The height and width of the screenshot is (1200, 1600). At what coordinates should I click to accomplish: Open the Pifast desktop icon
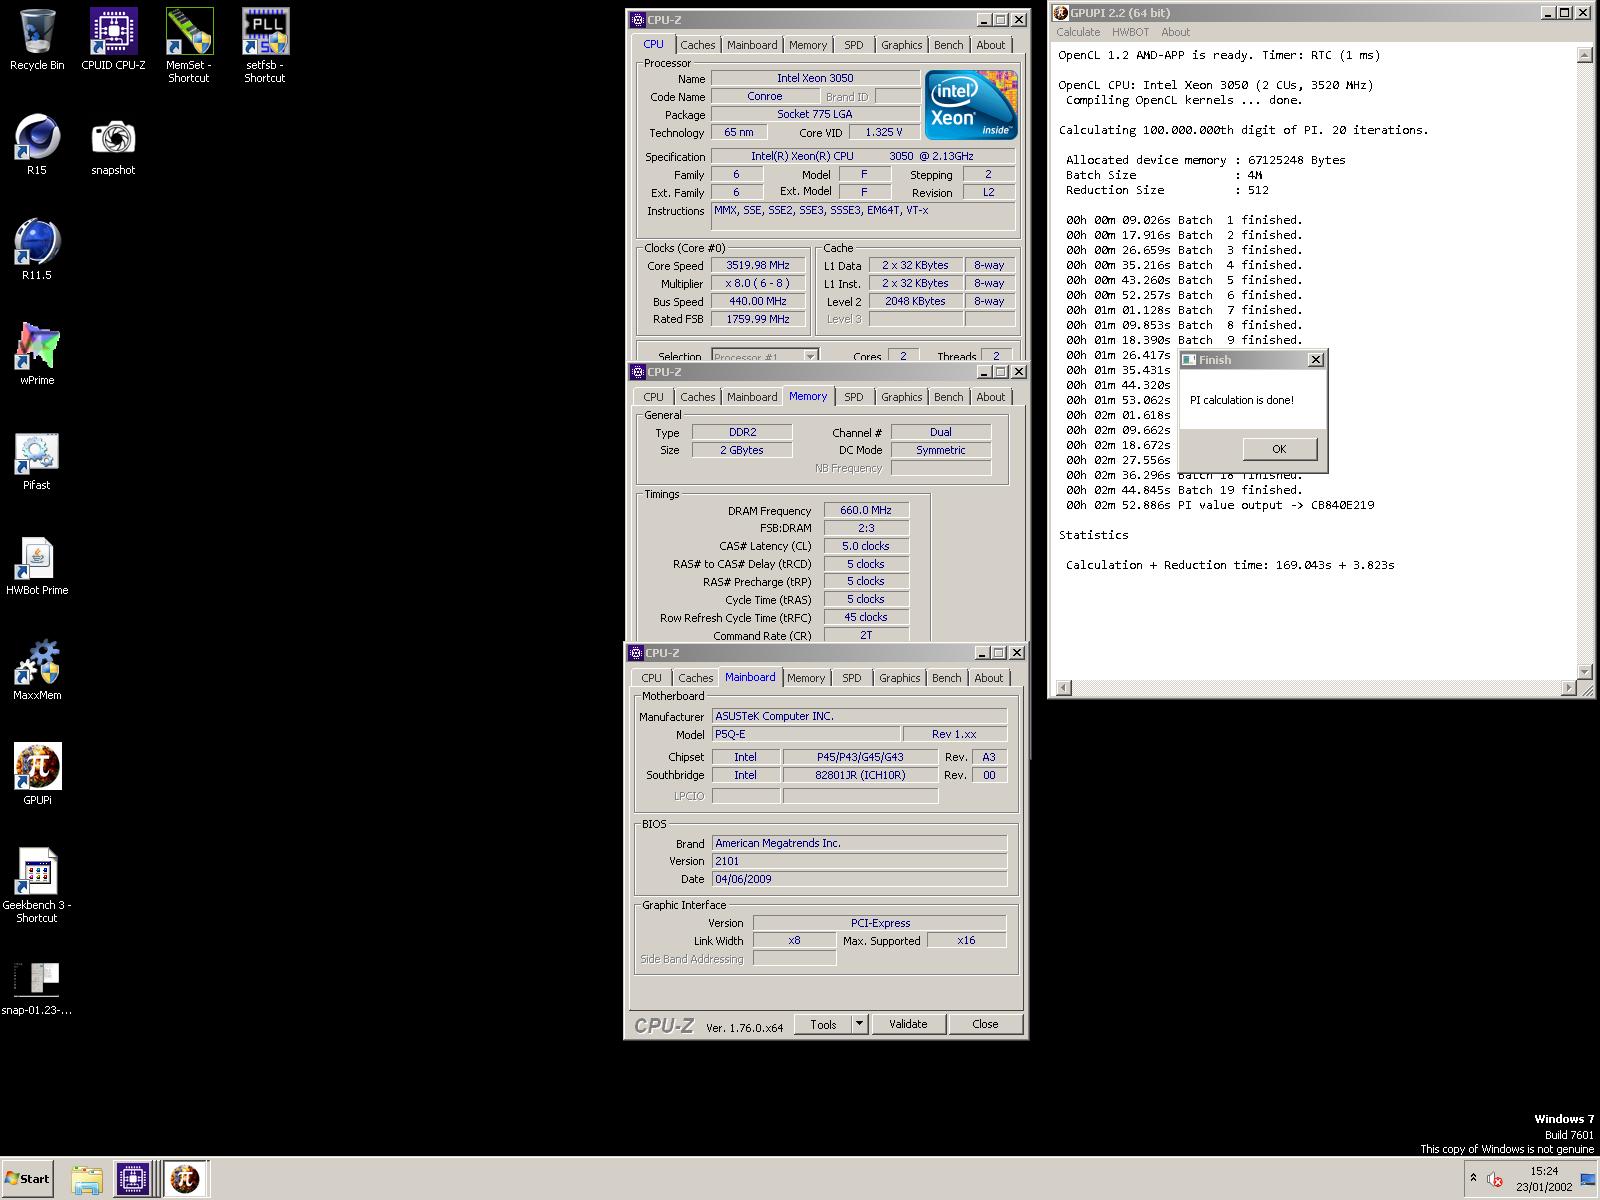37,453
